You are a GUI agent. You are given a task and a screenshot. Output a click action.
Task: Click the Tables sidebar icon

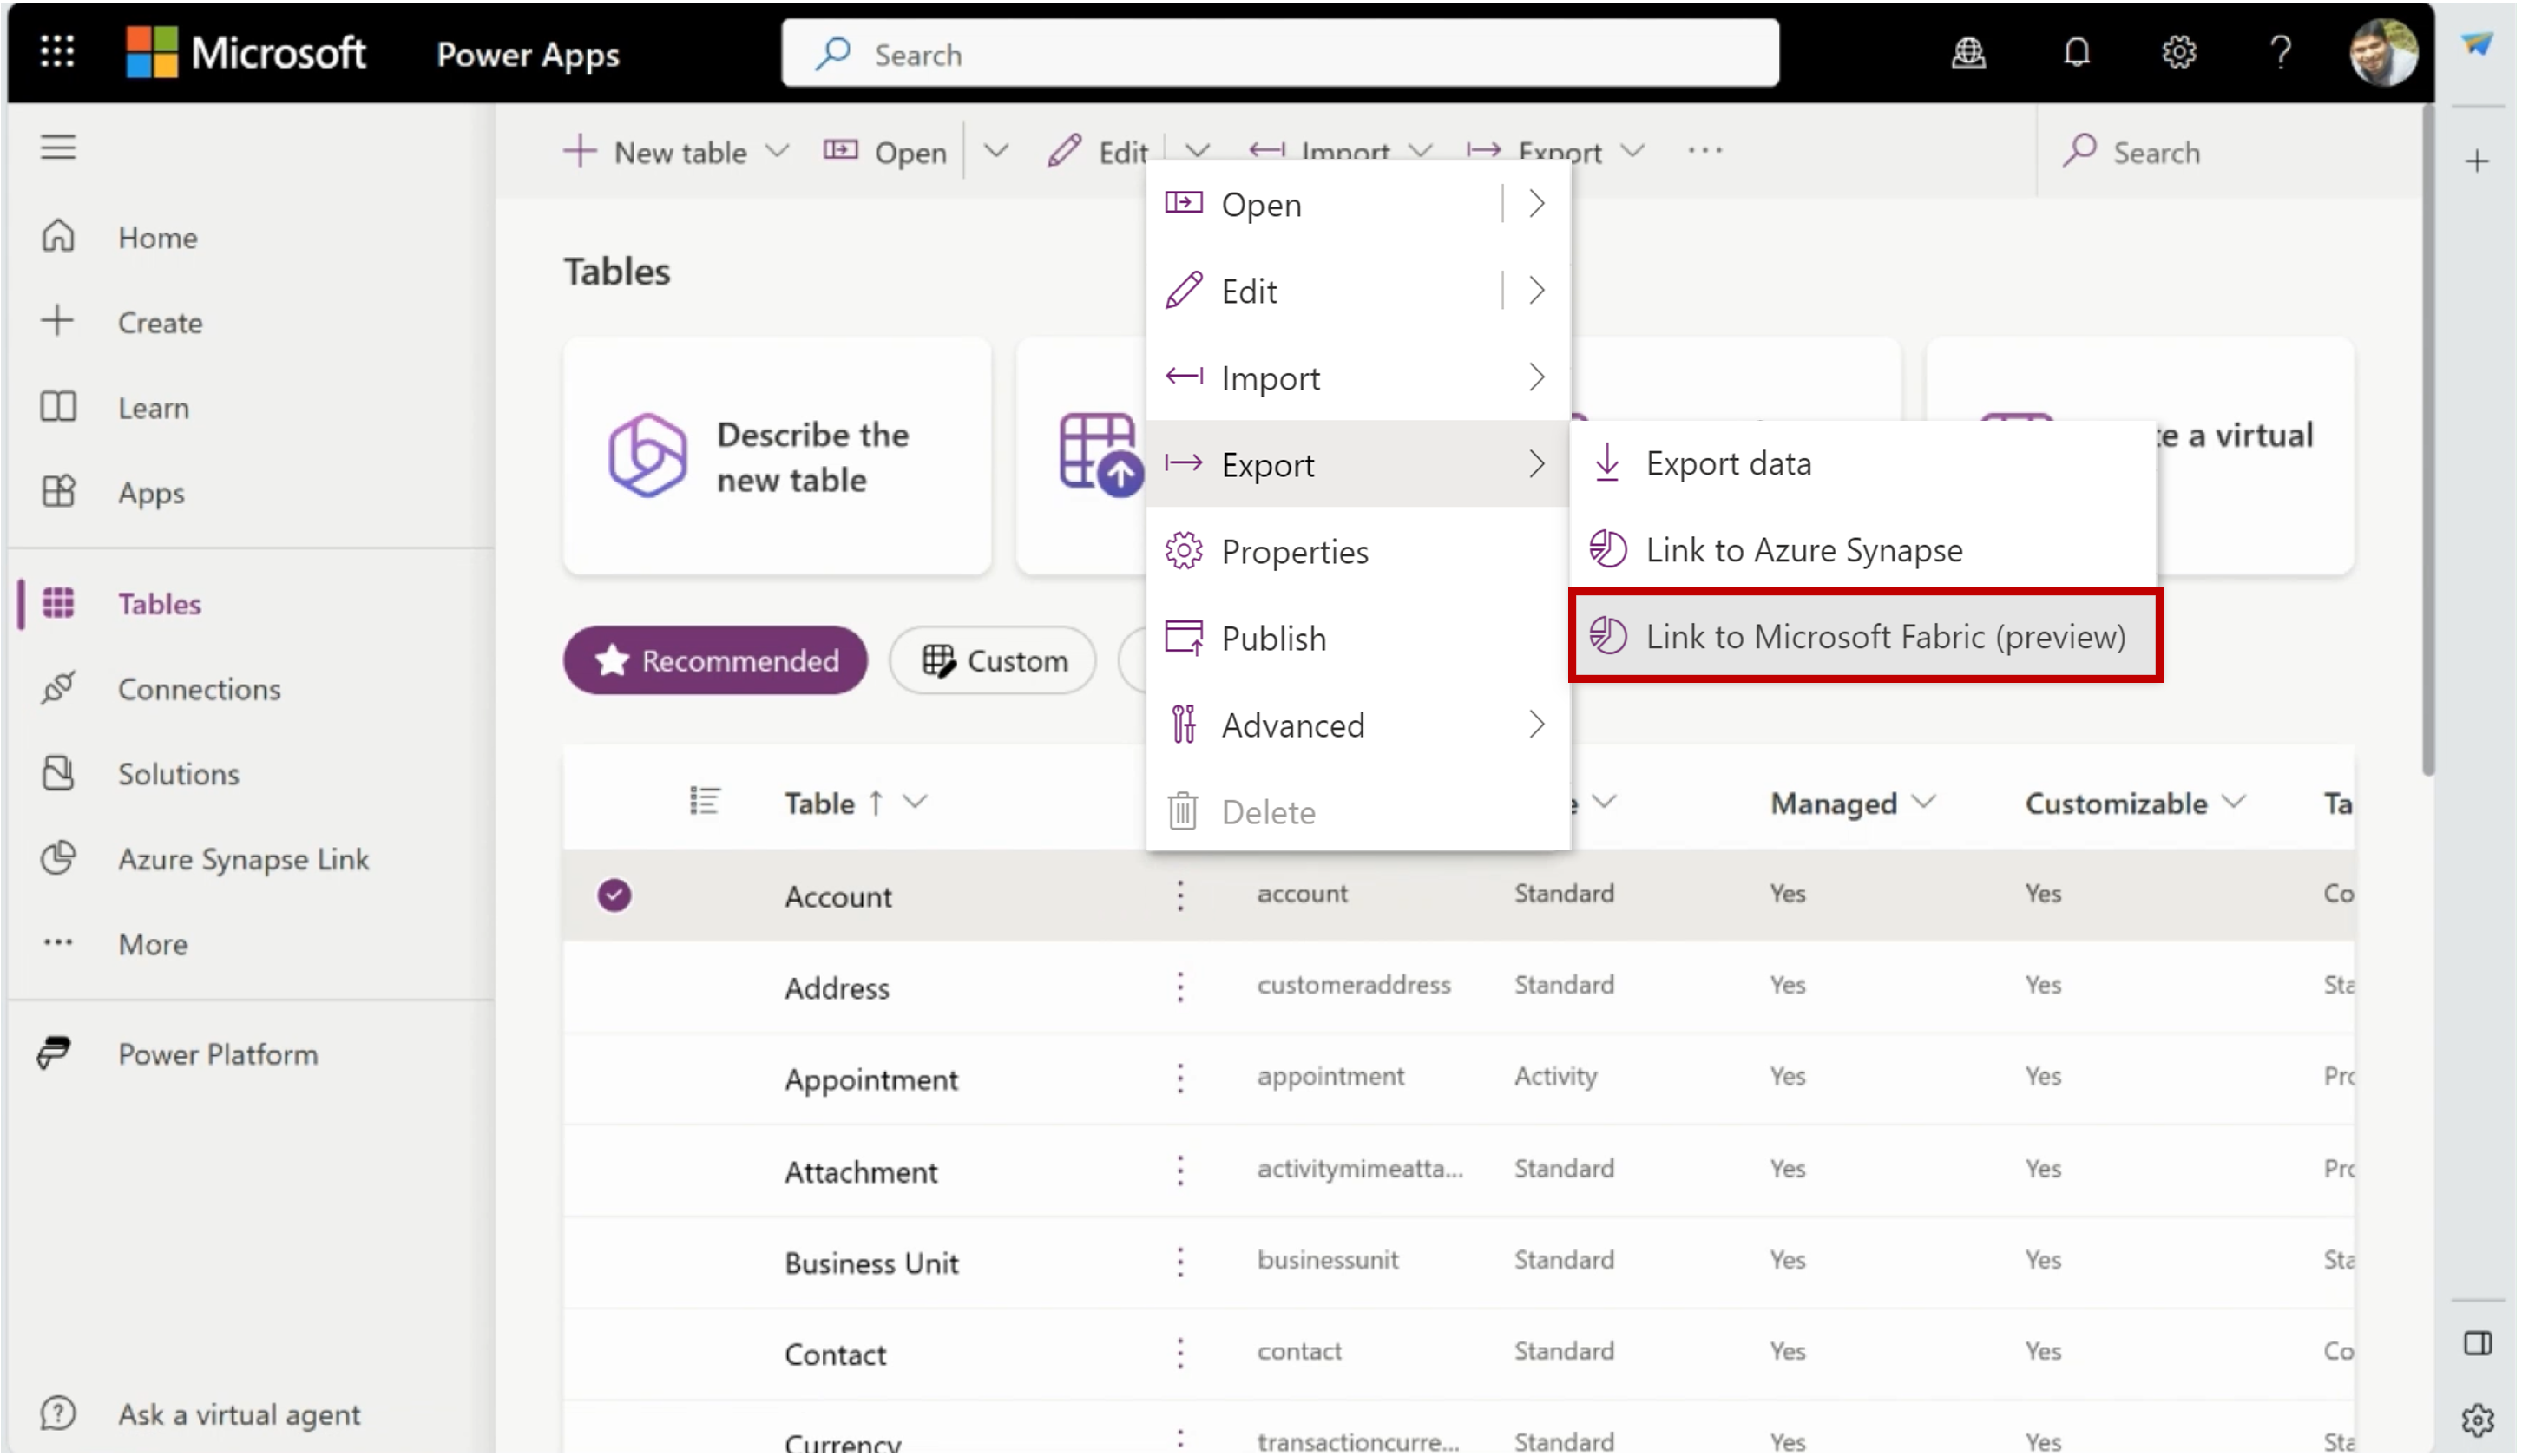[59, 603]
